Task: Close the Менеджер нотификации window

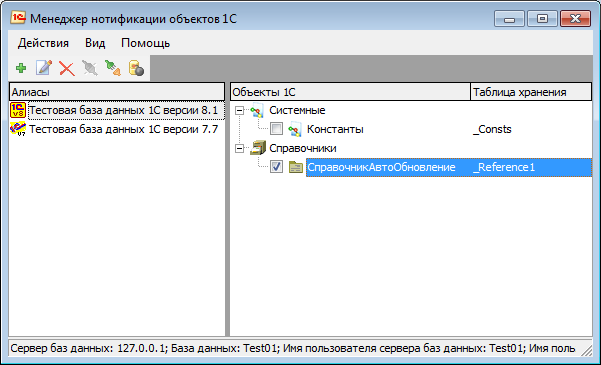Action: (575, 19)
